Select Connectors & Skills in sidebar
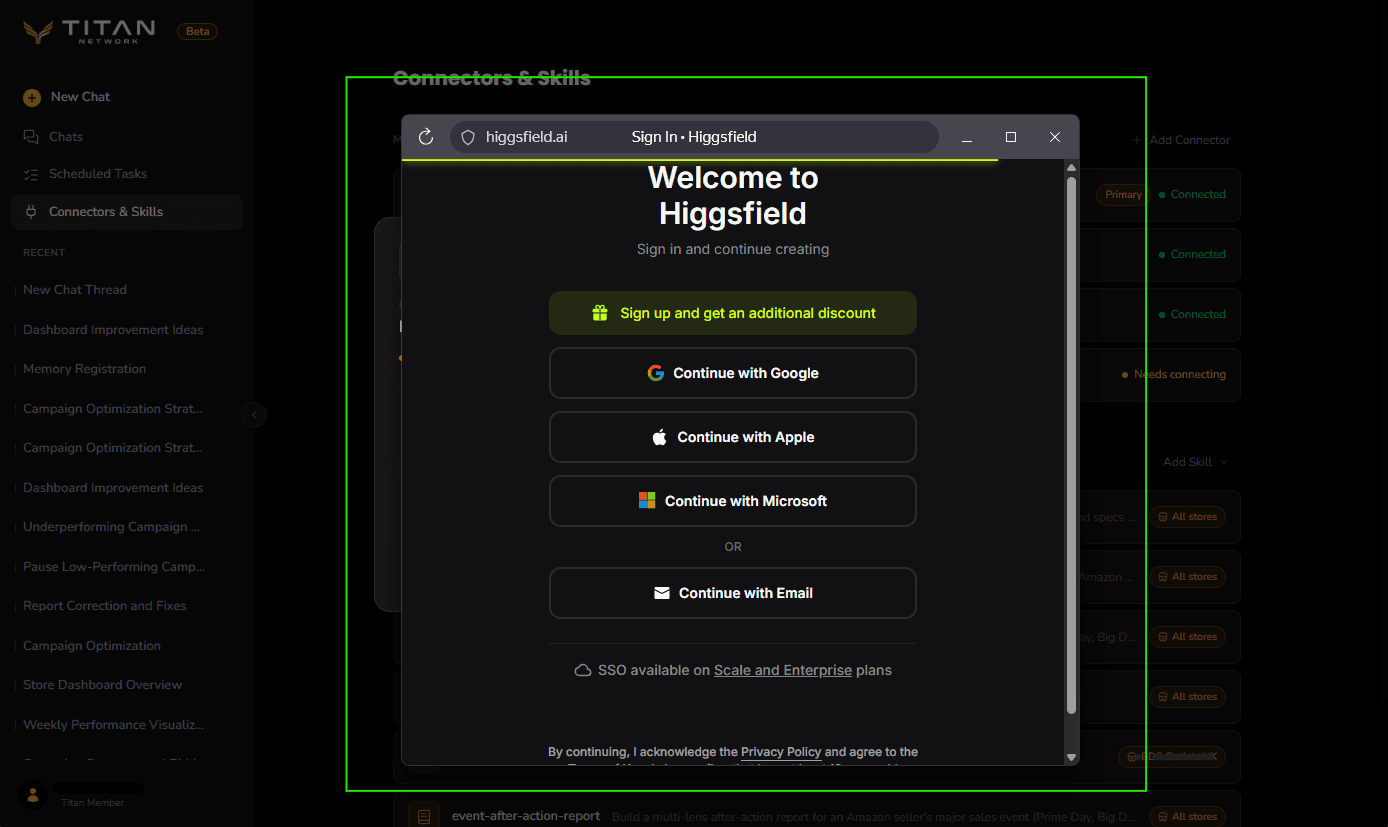This screenshot has height=827, width=1388. 127,212
